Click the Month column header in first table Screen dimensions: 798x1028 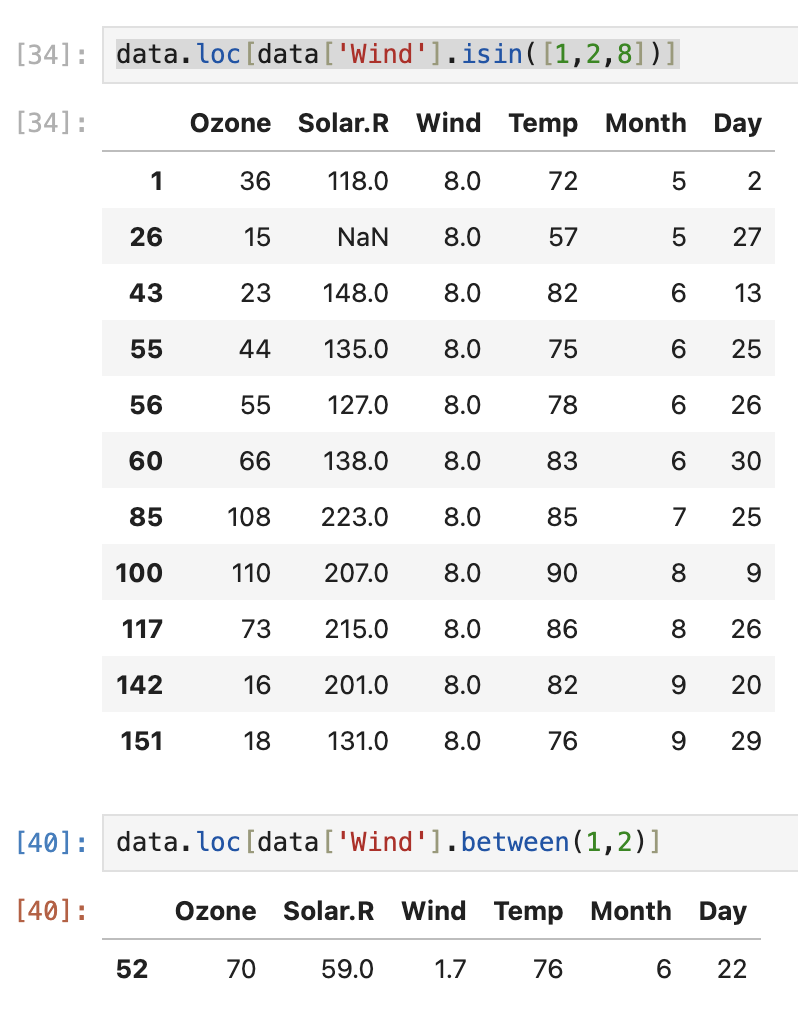click(646, 123)
